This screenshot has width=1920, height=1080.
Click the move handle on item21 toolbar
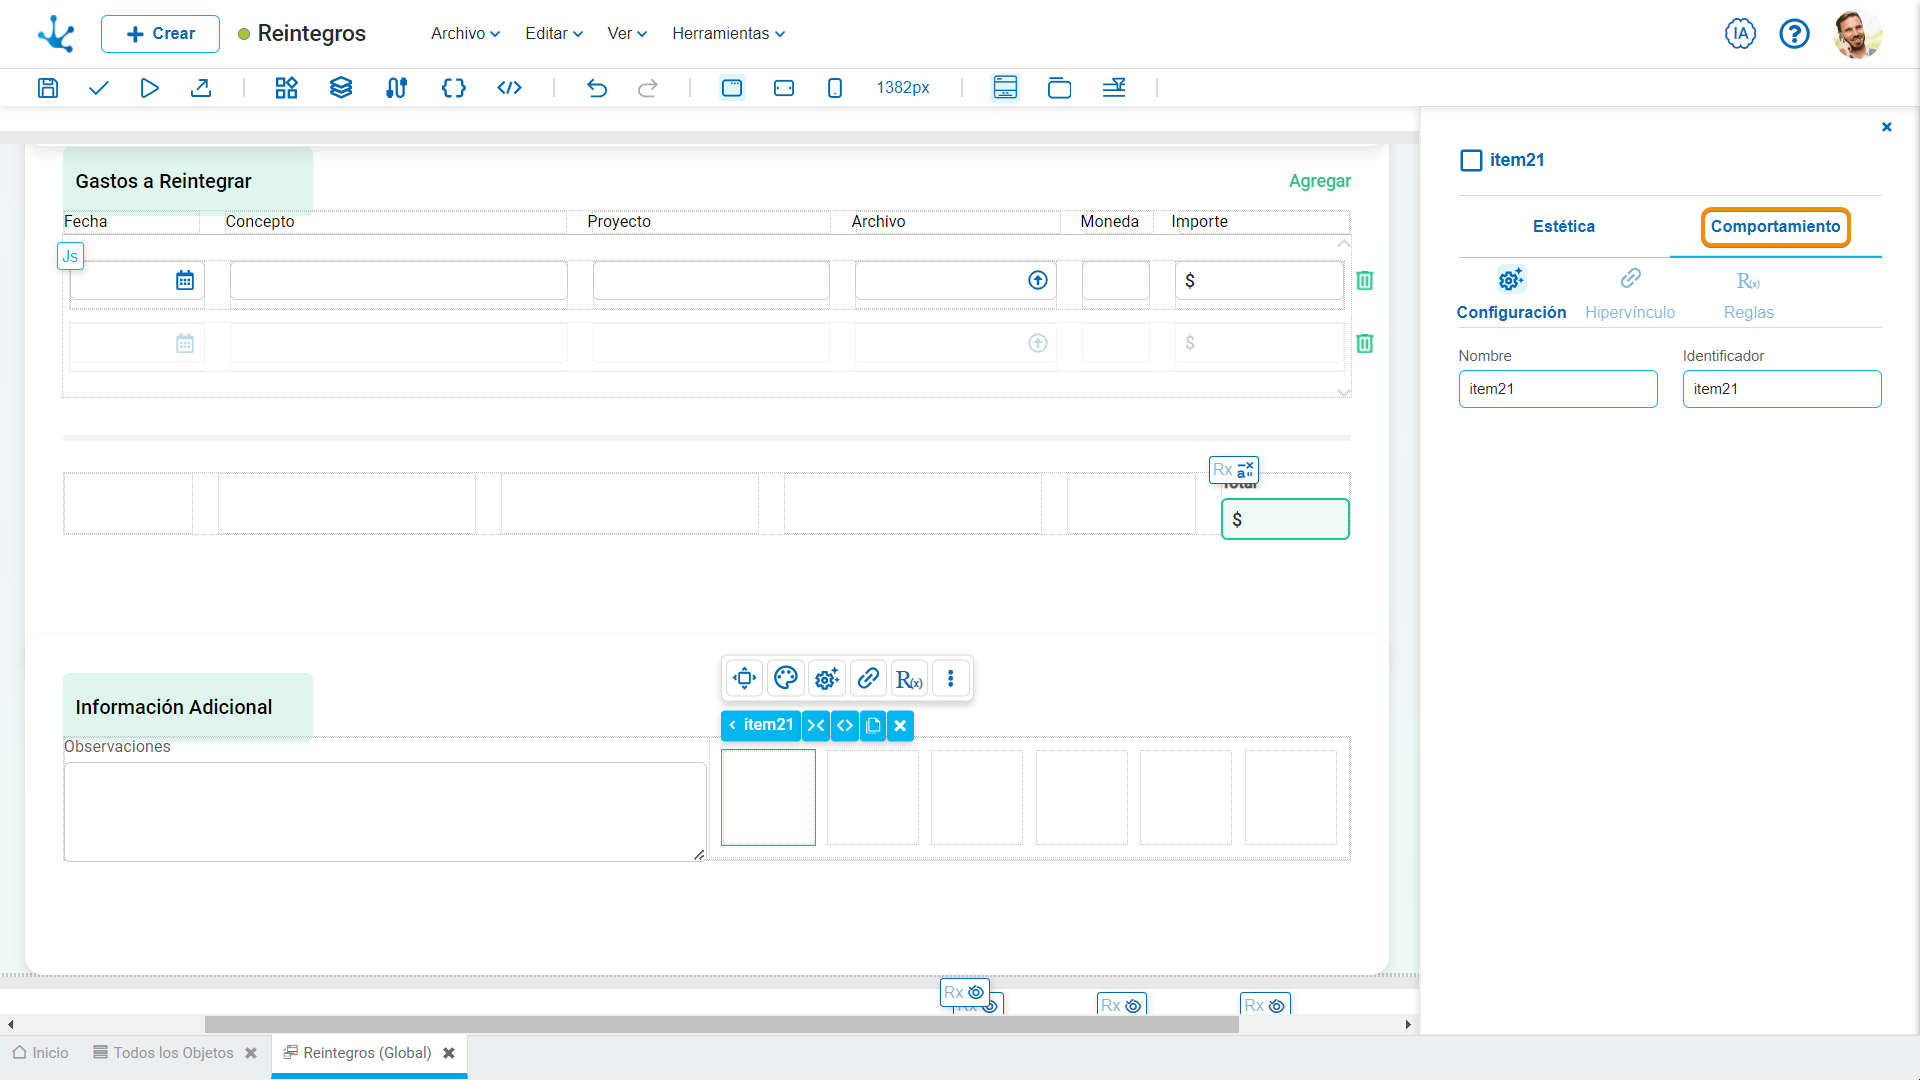(744, 679)
